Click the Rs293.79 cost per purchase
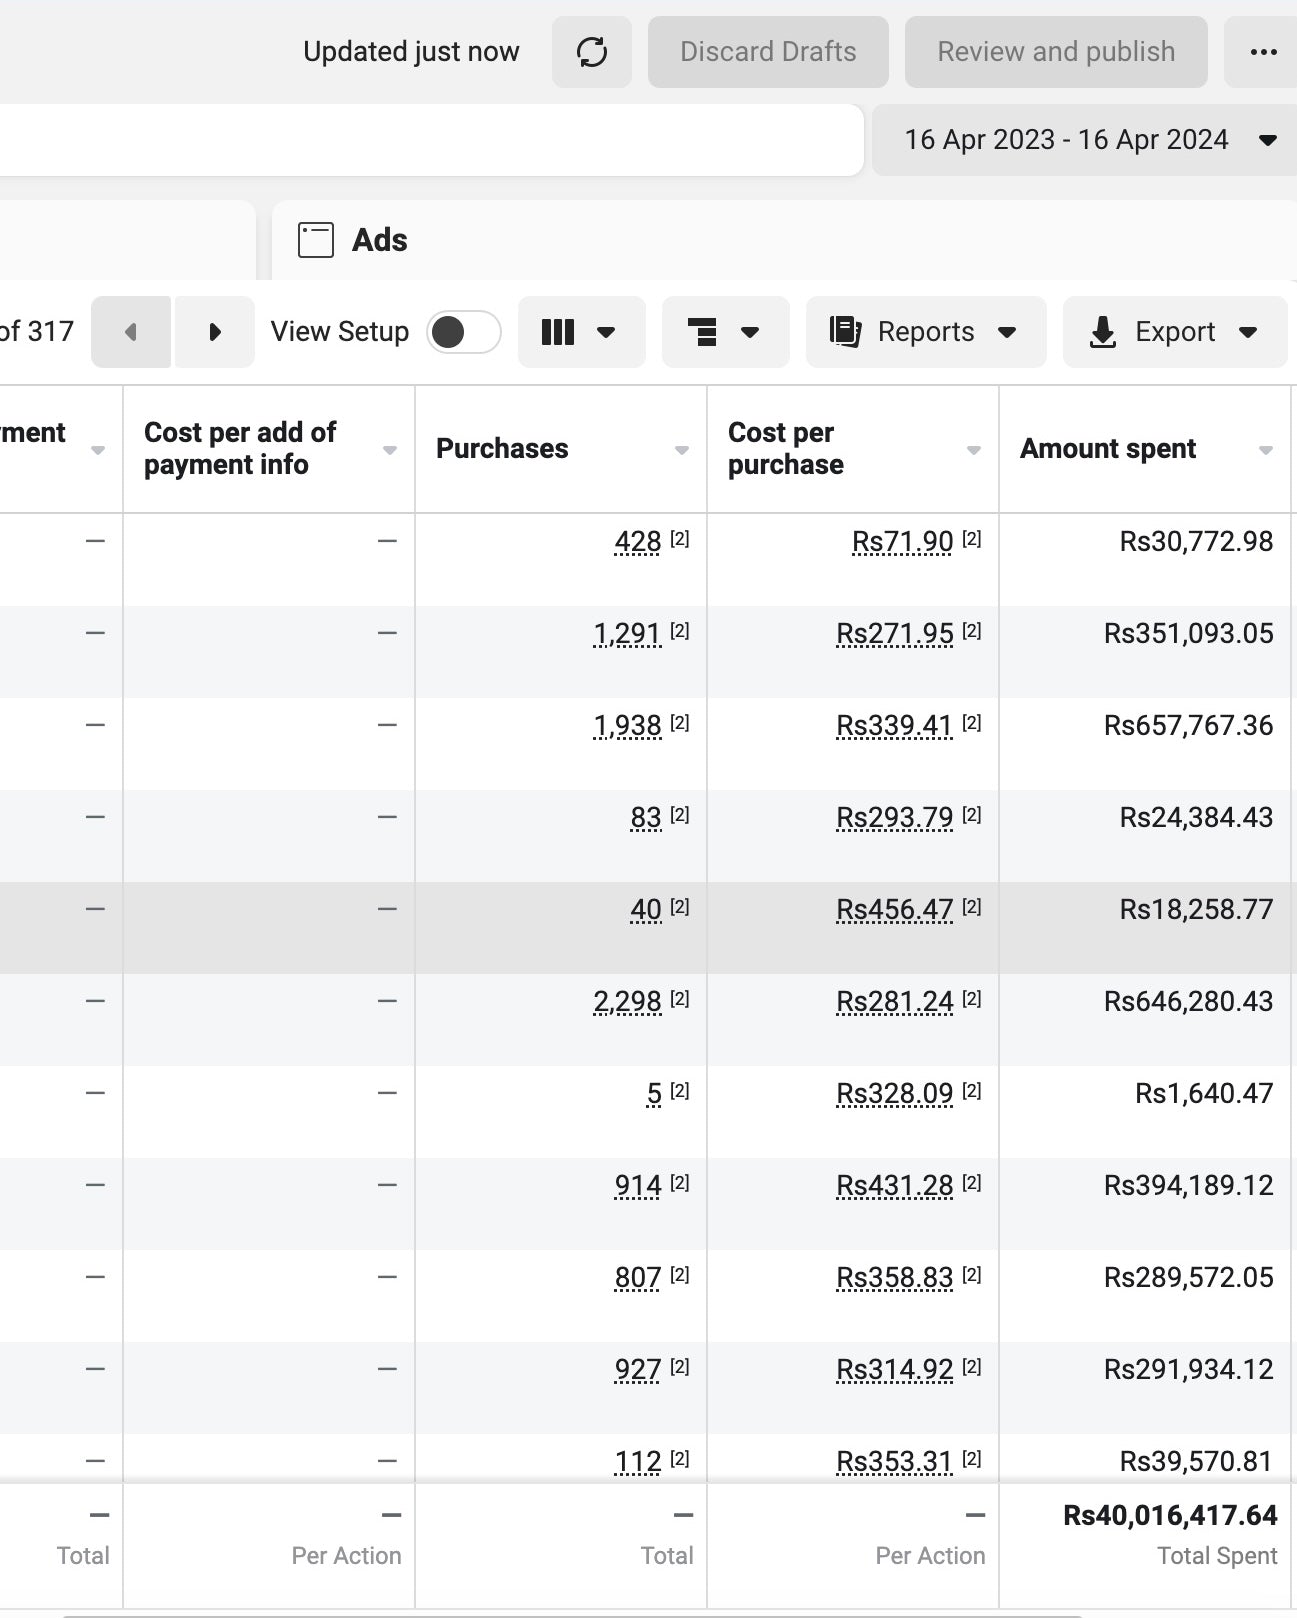1297x1618 pixels. point(894,818)
